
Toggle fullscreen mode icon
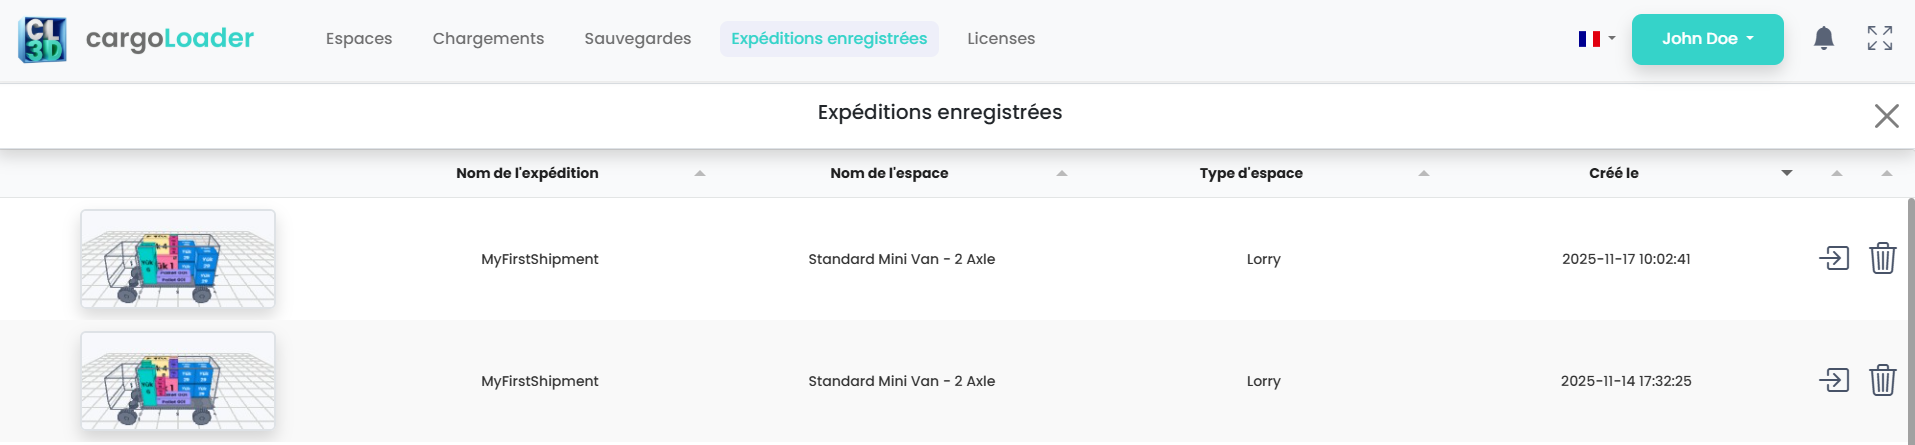pos(1880,39)
